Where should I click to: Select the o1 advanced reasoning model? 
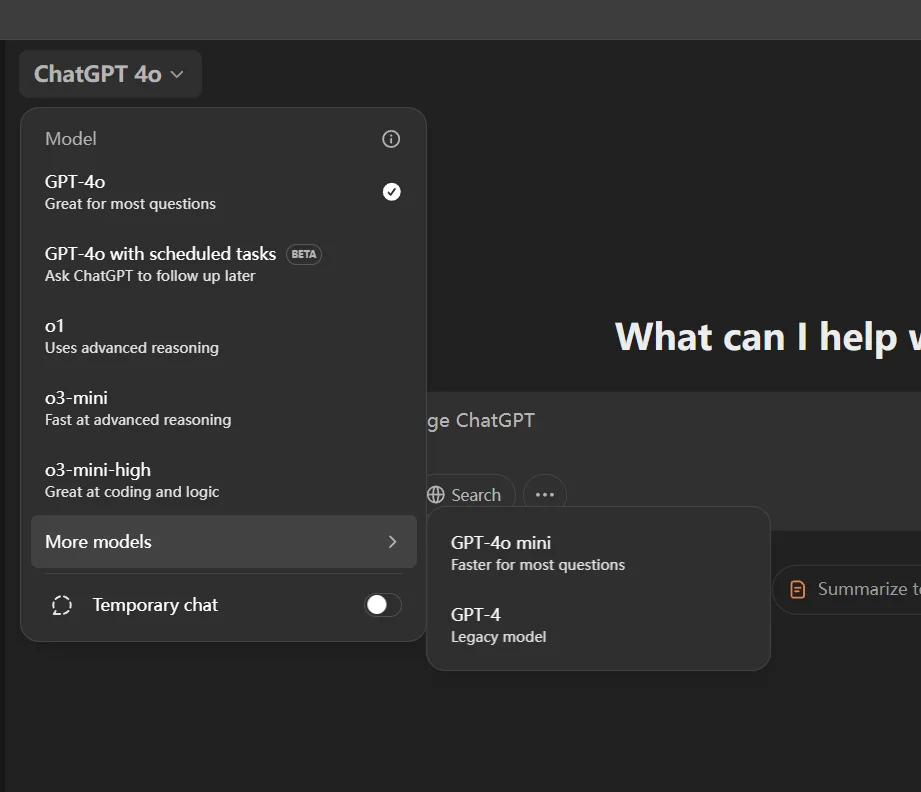pyautogui.click(x=224, y=337)
